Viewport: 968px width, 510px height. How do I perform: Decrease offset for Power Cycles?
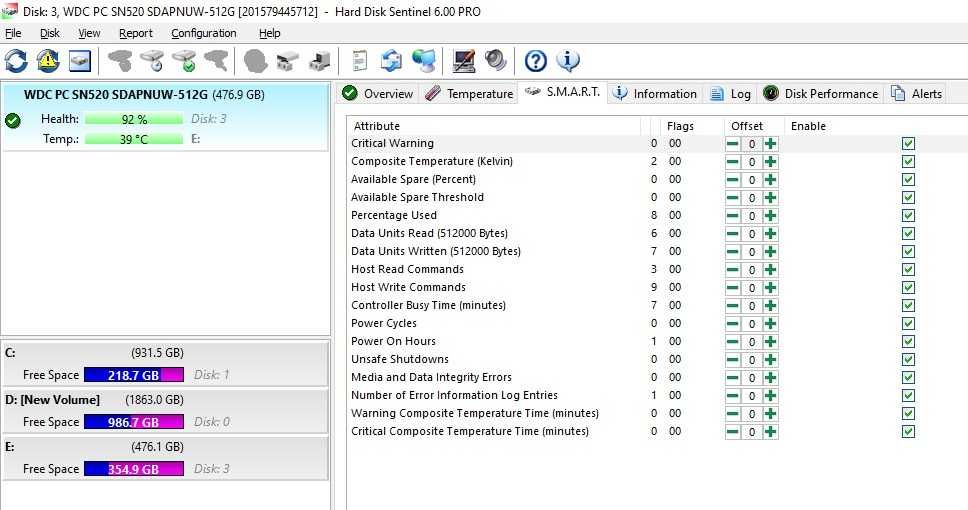pyautogui.click(x=732, y=324)
